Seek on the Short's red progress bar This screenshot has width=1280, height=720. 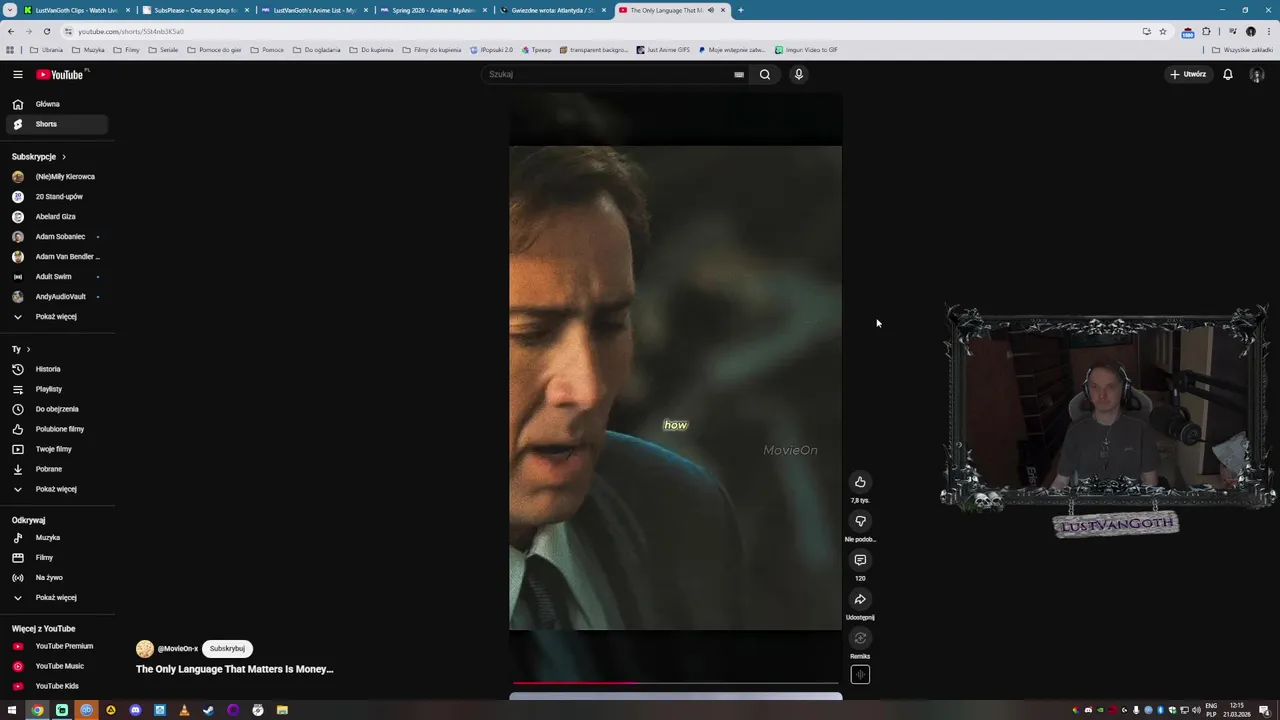click(675, 684)
